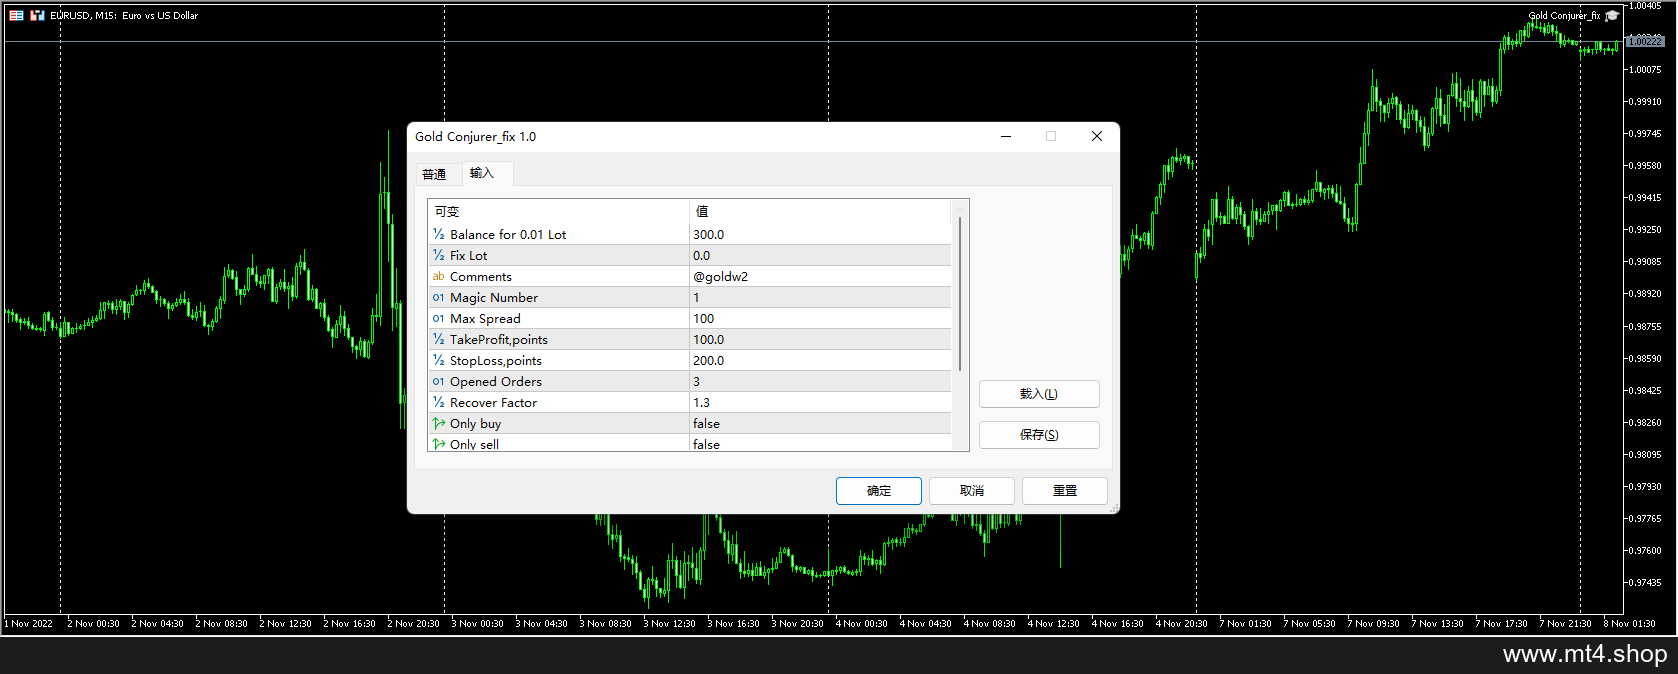This screenshot has height=674, width=1678.
Task: Edit the Max Spread value 100
Action: (820, 318)
